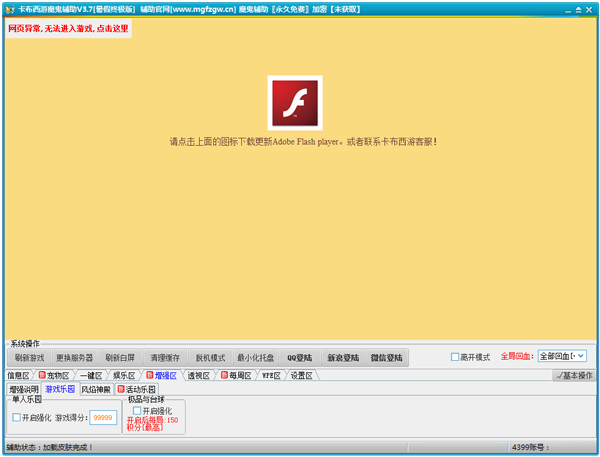600x457 pixels.
Task: Click the 更换服务器 button
Action: point(75,357)
